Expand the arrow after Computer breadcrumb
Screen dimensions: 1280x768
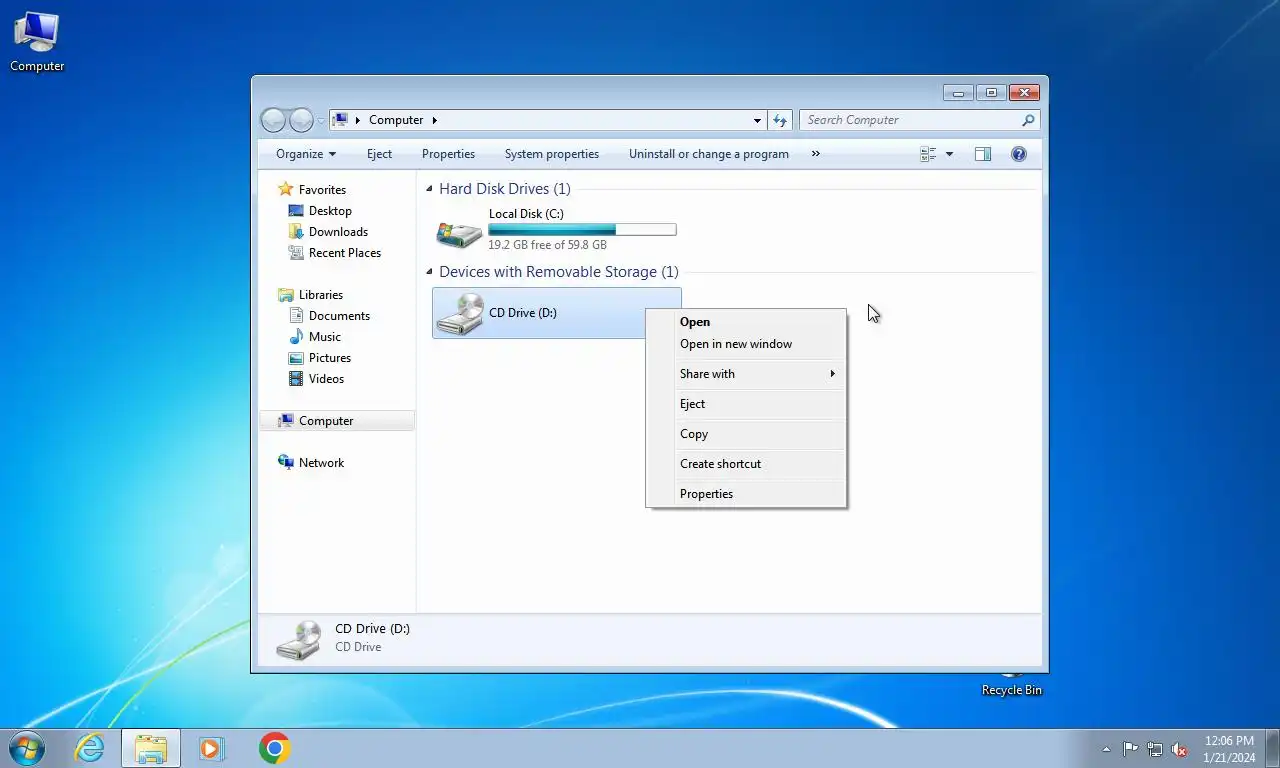(434, 120)
